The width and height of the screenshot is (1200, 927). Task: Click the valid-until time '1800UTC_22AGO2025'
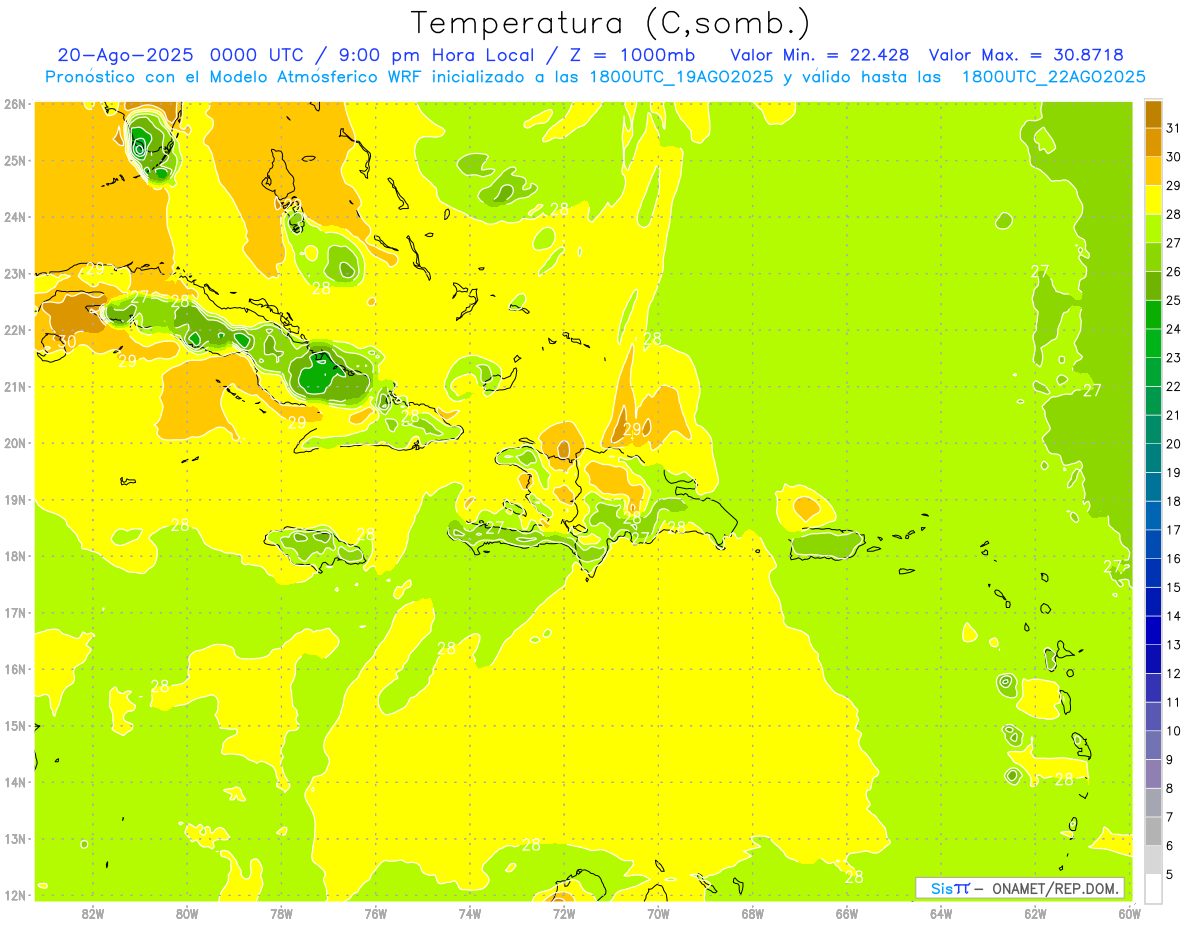1053,77
